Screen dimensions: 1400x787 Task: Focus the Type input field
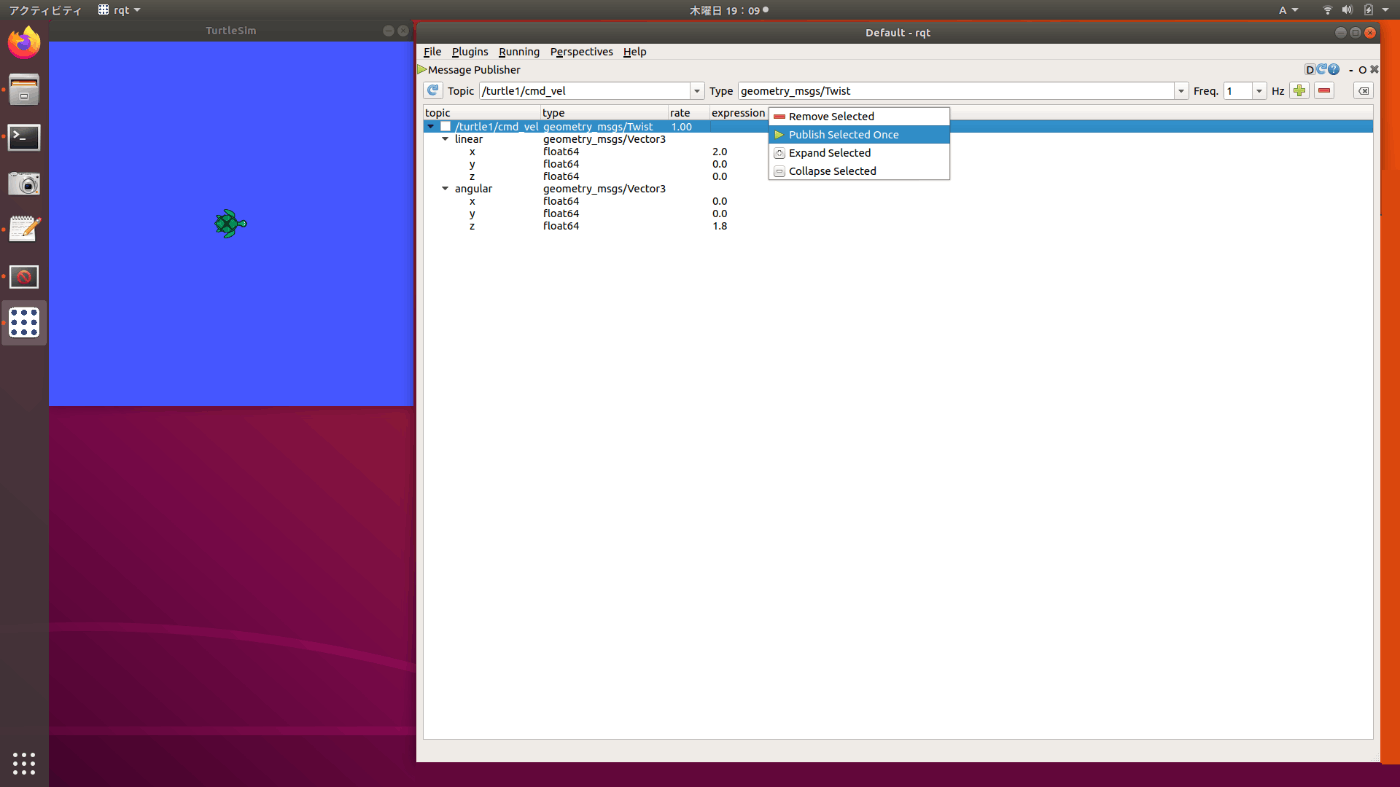[955, 91]
